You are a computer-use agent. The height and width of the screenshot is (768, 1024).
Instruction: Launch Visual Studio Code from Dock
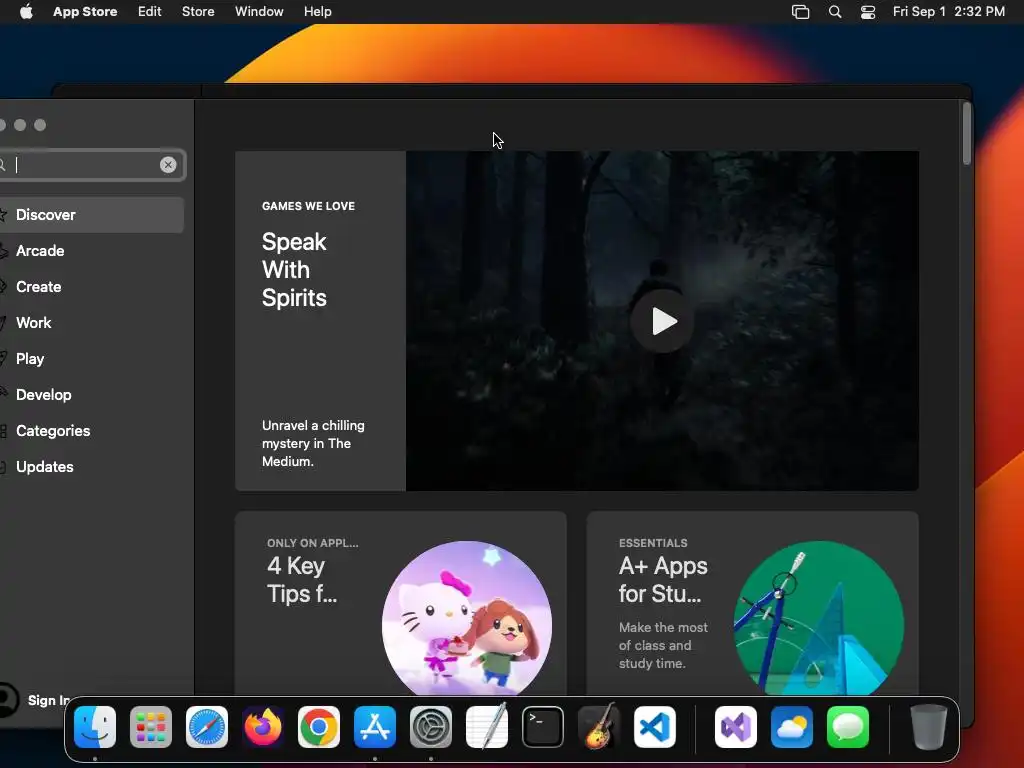point(654,727)
